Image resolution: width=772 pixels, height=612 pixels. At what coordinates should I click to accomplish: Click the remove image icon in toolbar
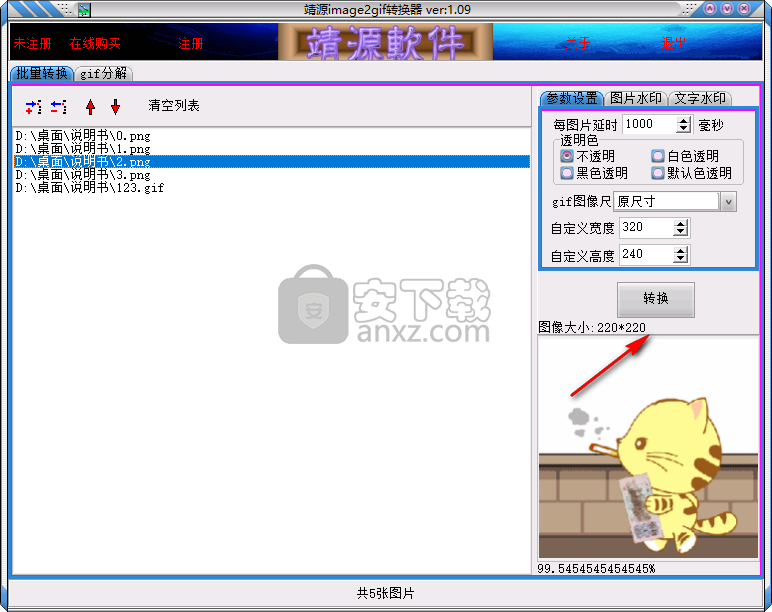[x=58, y=106]
